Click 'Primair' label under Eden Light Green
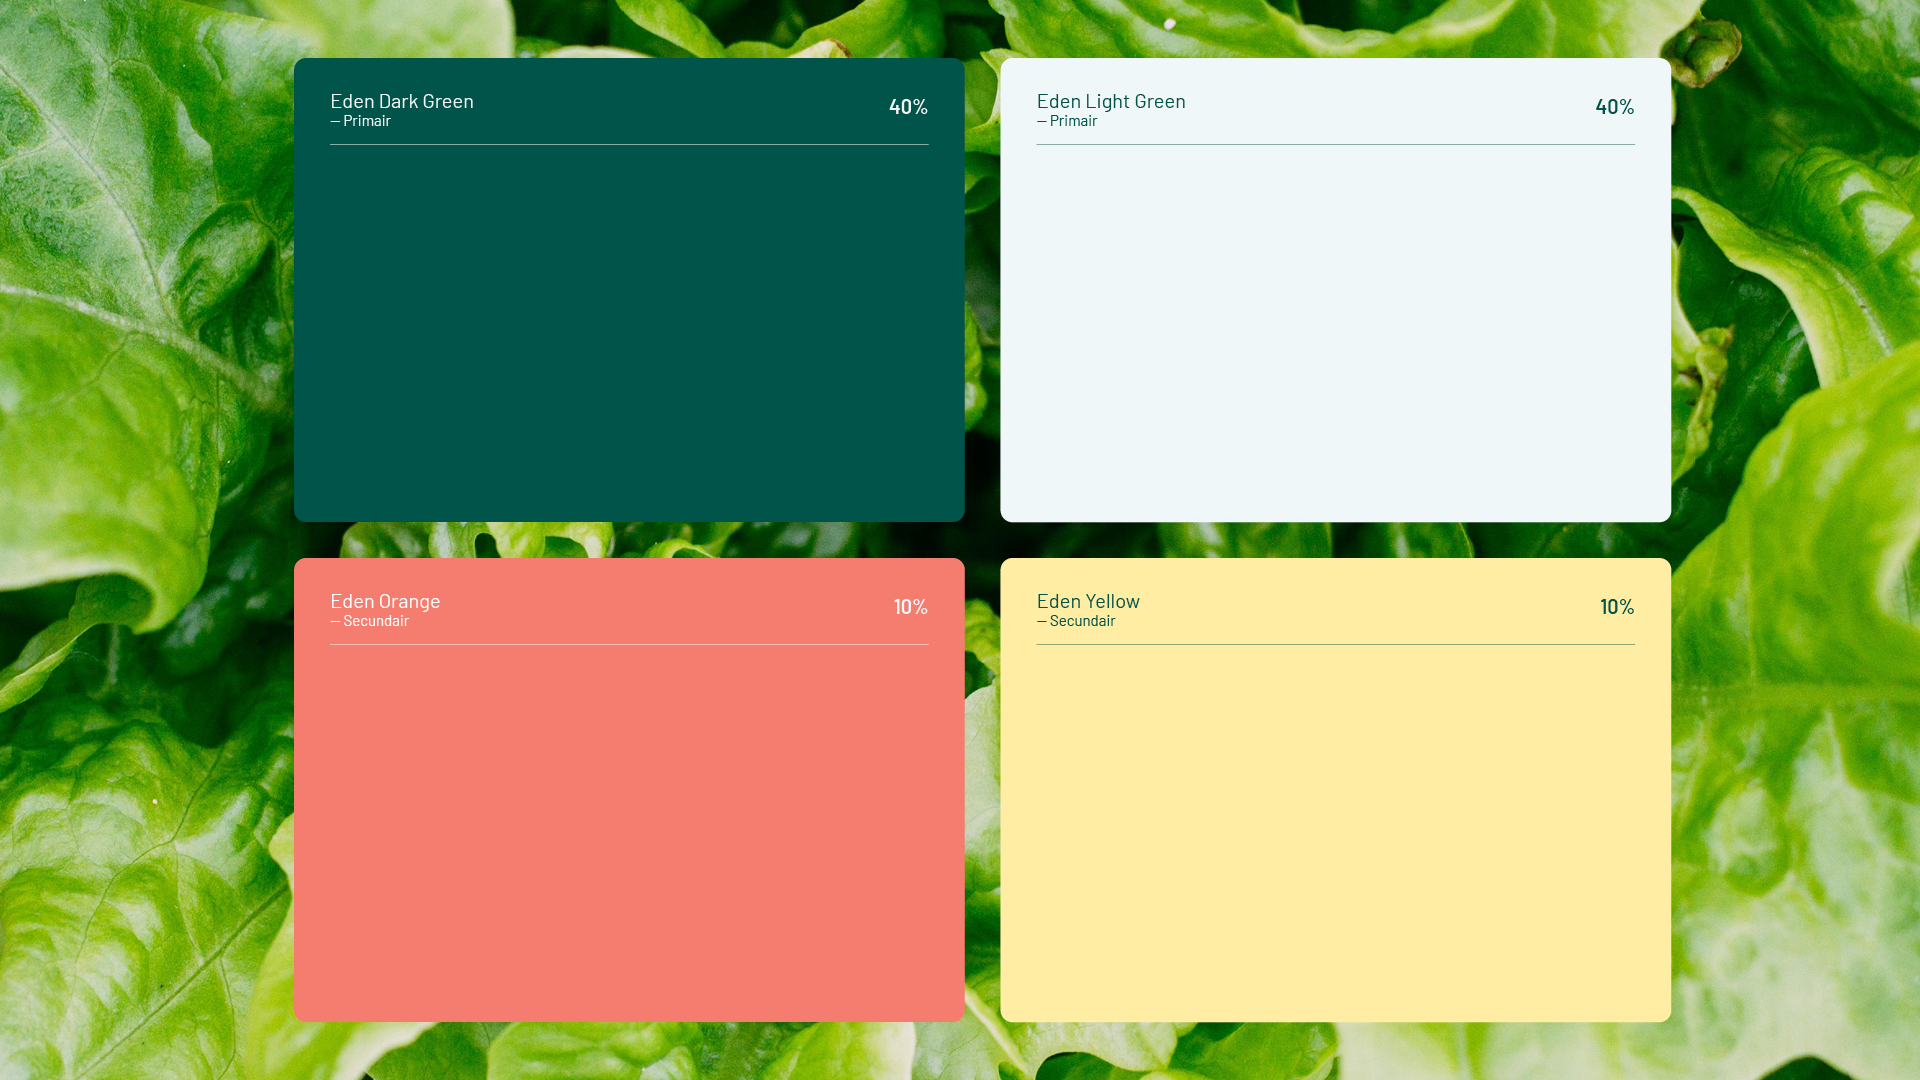Screen dimensions: 1920x1080 pos(1073,121)
